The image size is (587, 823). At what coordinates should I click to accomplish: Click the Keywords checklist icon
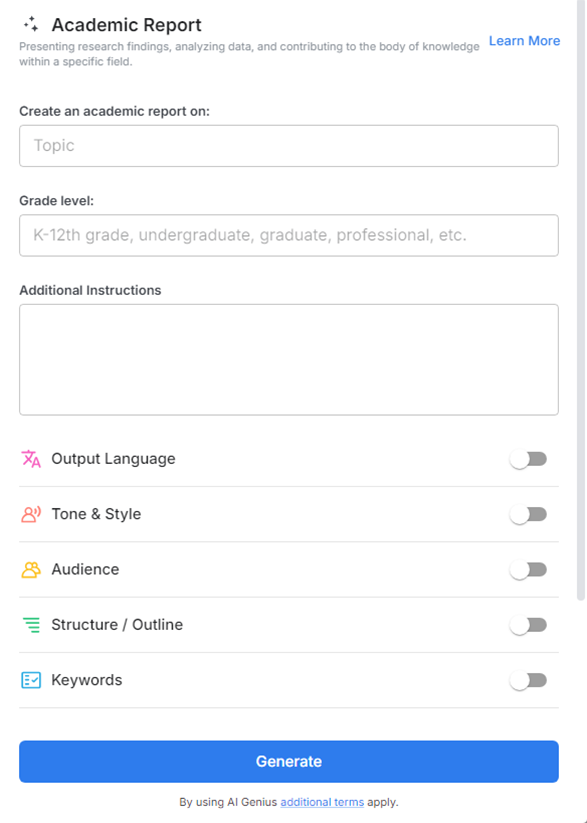point(29,679)
